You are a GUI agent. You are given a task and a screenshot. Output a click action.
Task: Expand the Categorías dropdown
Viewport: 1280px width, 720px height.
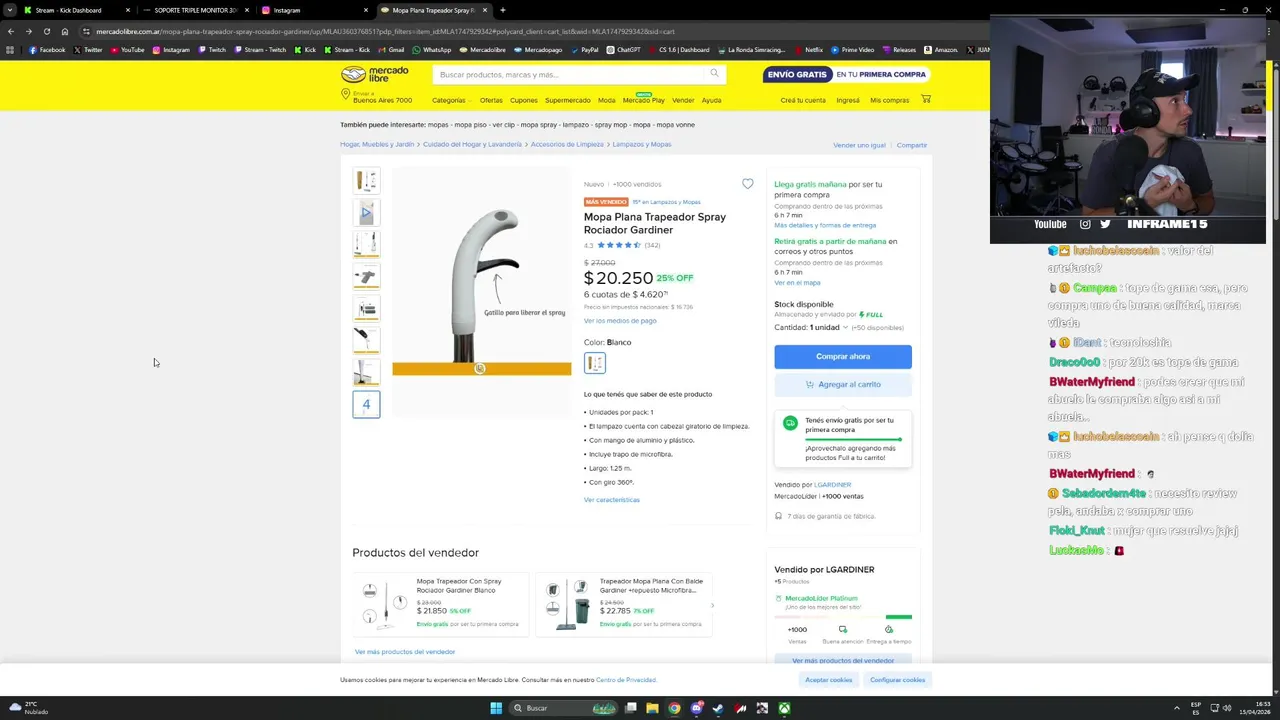(451, 100)
